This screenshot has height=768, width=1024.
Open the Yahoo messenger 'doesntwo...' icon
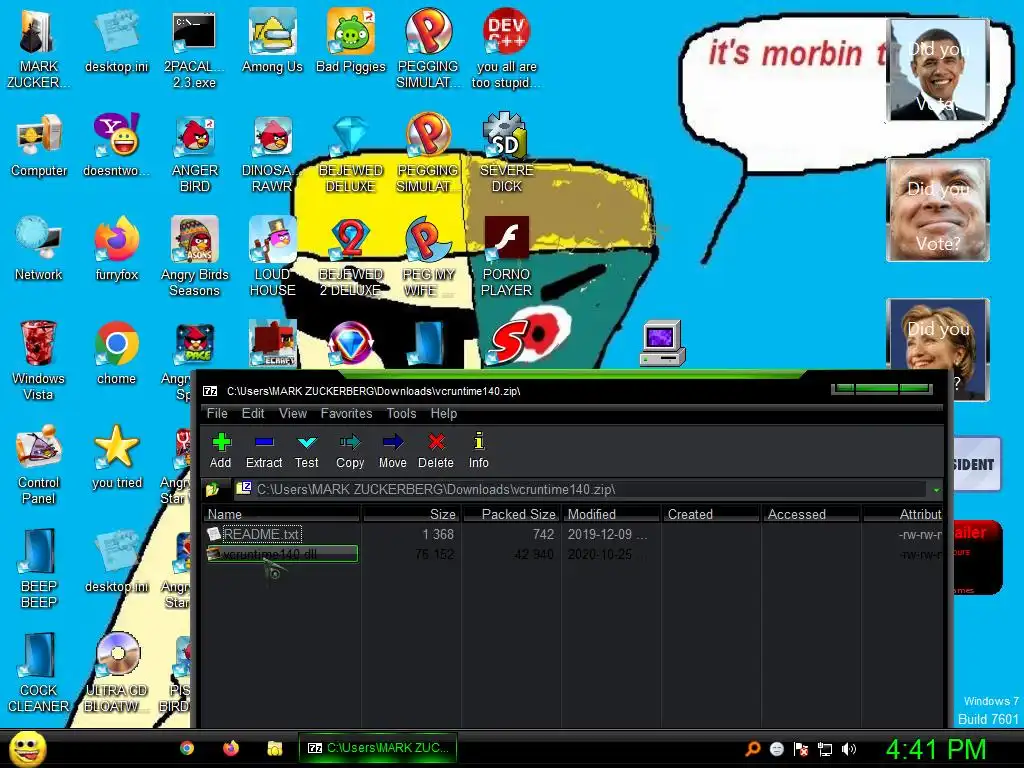[x=116, y=145]
